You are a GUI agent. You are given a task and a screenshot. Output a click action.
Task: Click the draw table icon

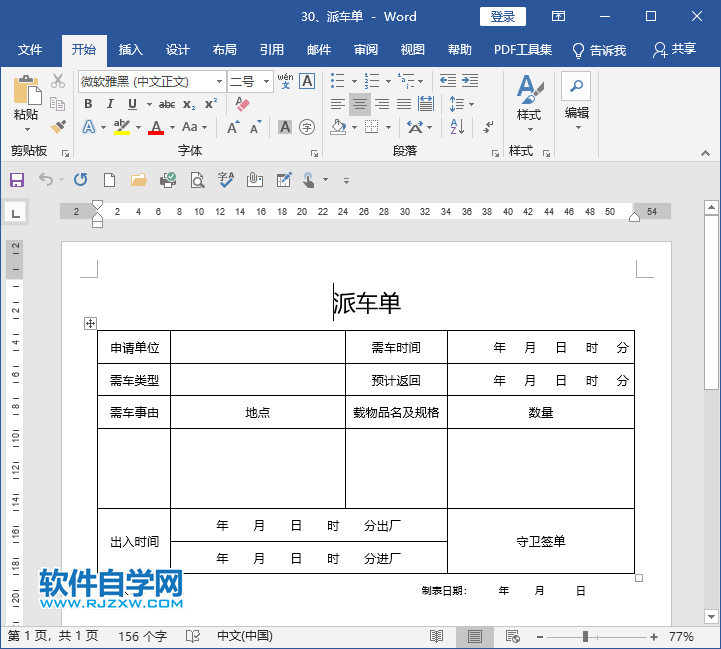point(284,180)
